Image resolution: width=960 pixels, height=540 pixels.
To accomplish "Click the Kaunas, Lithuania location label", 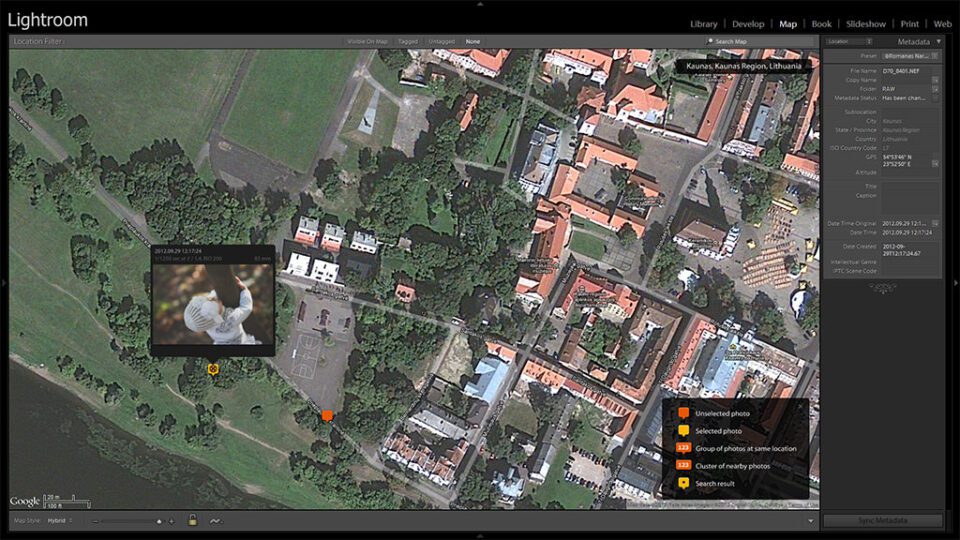I will pyautogui.click(x=743, y=66).
